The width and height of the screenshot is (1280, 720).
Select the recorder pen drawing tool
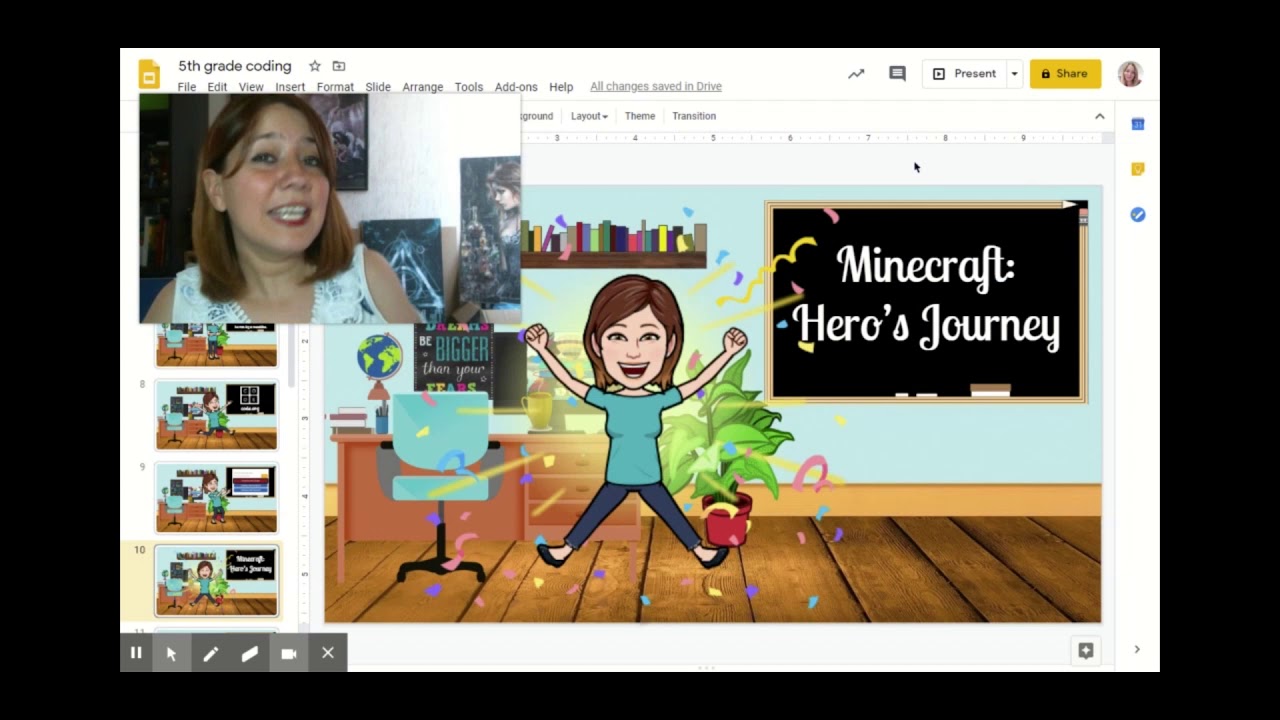tap(210, 653)
